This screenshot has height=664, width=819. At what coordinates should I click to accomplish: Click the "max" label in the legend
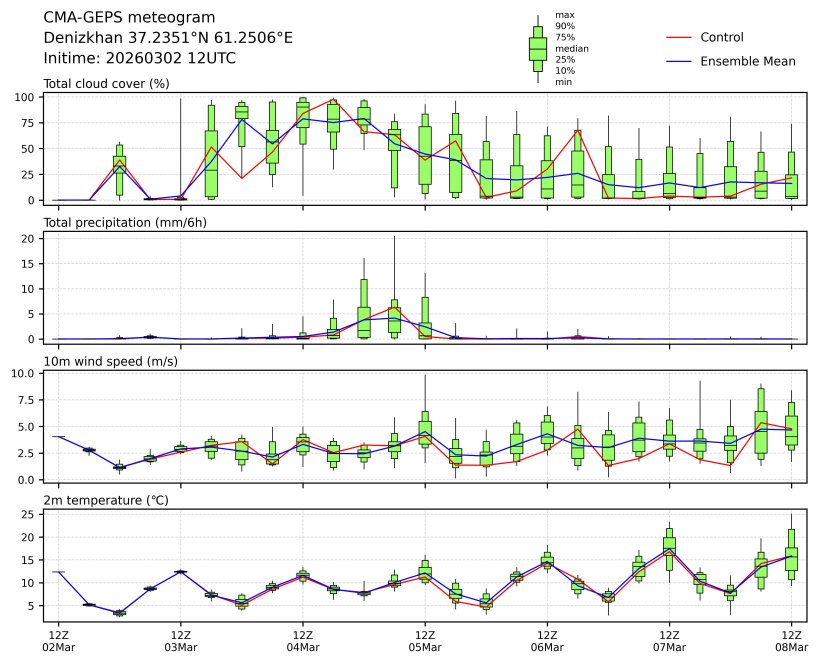coord(564,15)
